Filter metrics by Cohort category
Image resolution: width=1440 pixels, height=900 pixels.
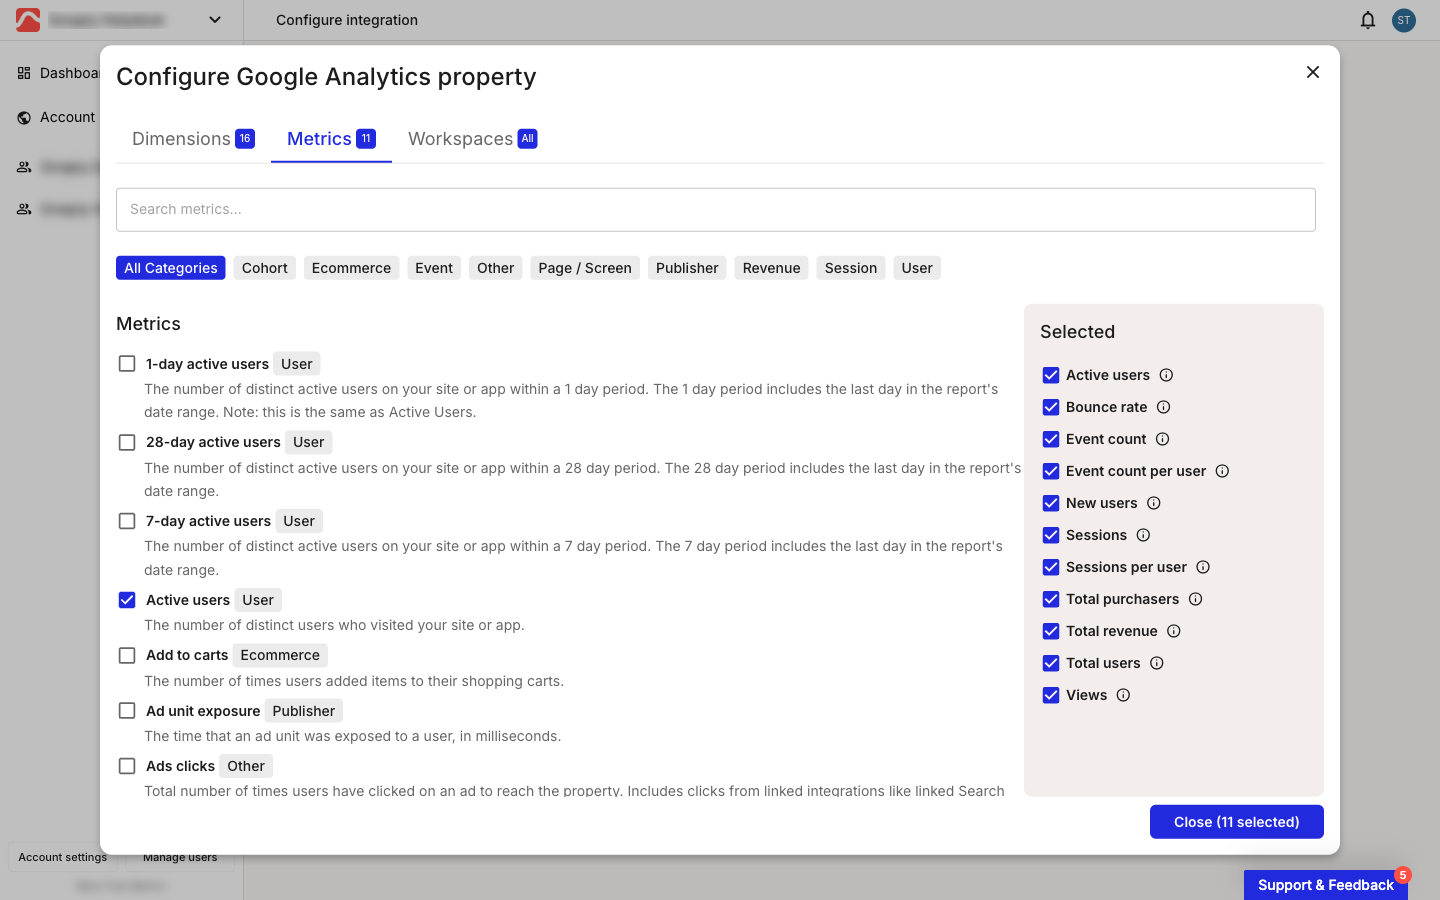[x=265, y=268]
